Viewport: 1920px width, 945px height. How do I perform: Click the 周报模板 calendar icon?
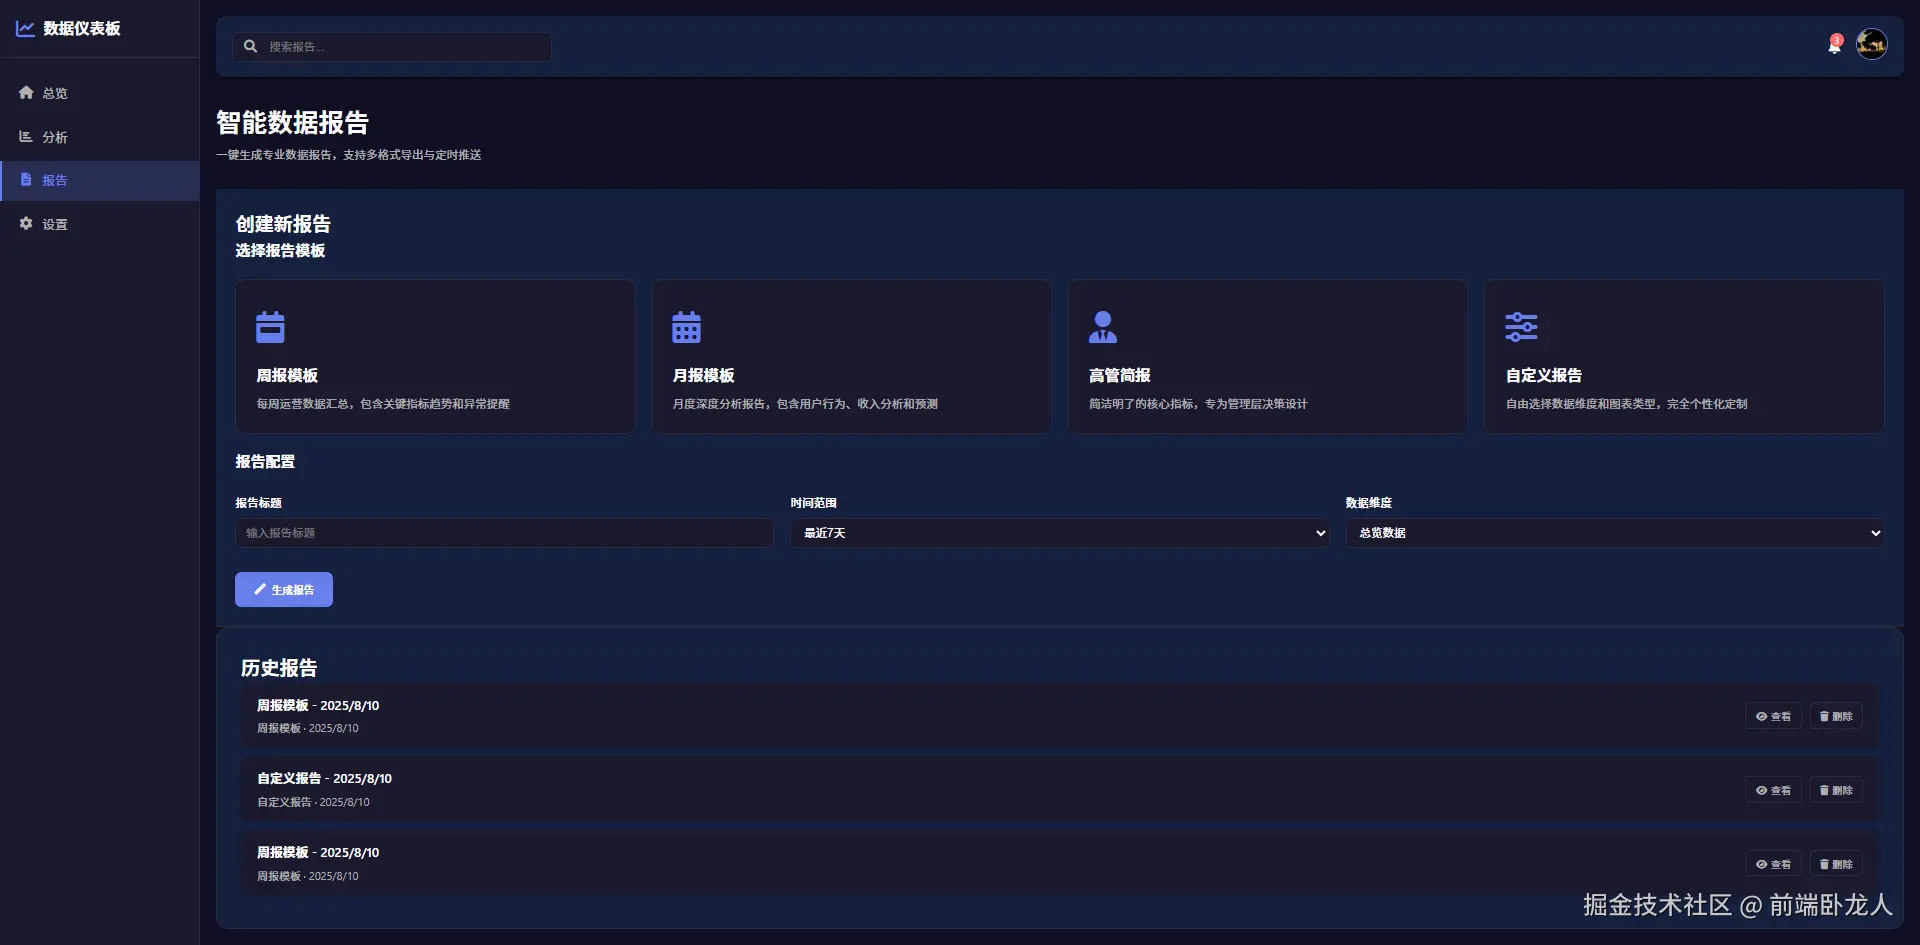tap(270, 327)
